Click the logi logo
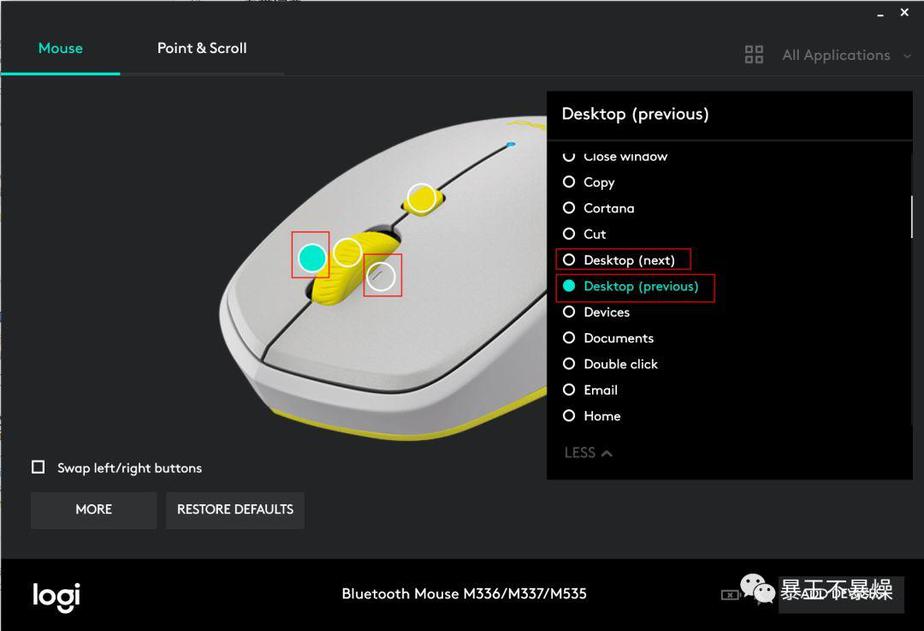Screen dimensions: 924x631 (56, 595)
